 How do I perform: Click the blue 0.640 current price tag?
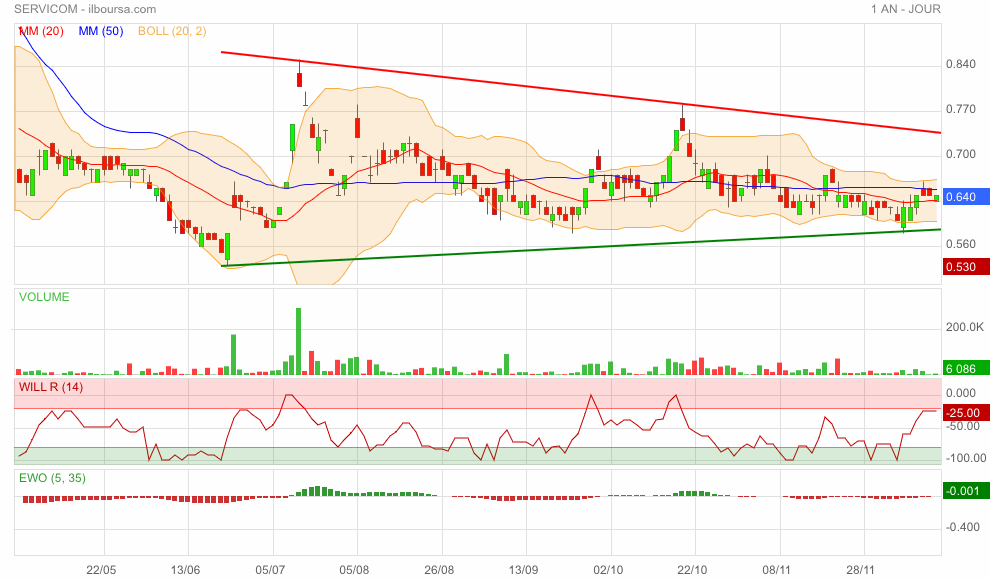click(x=966, y=197)
